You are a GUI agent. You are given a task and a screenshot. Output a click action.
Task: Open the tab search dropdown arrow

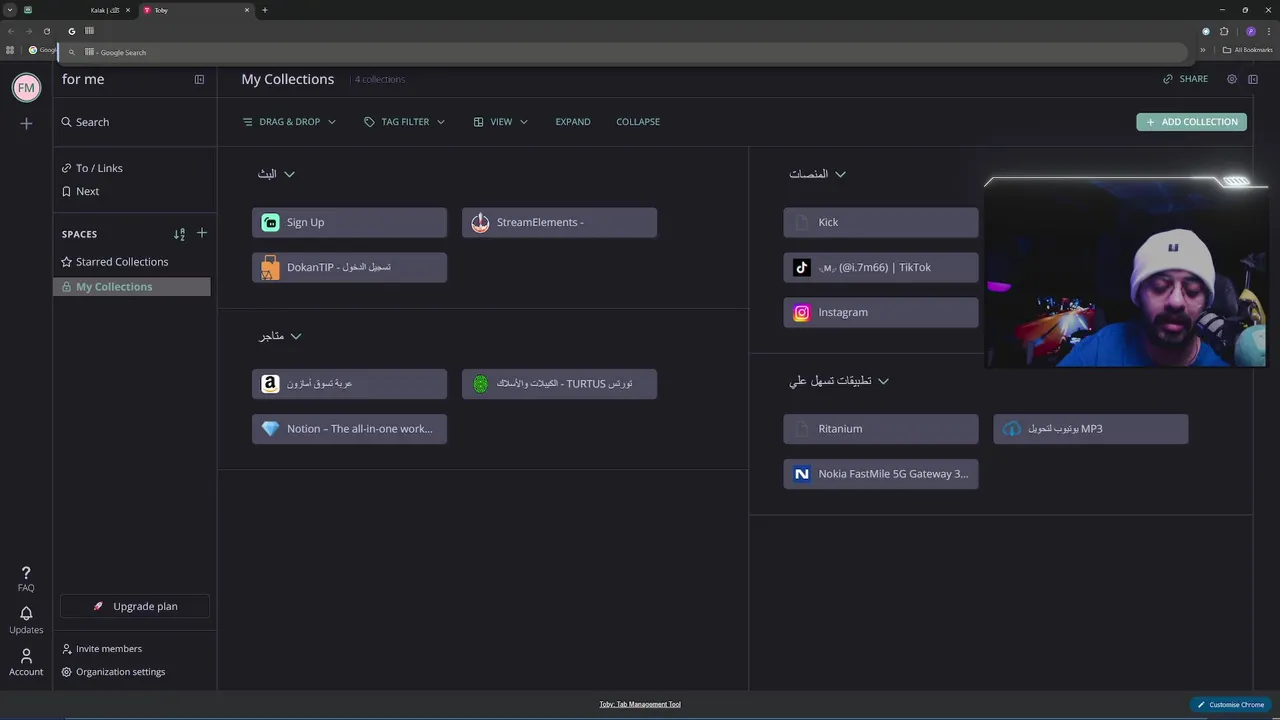10,10
